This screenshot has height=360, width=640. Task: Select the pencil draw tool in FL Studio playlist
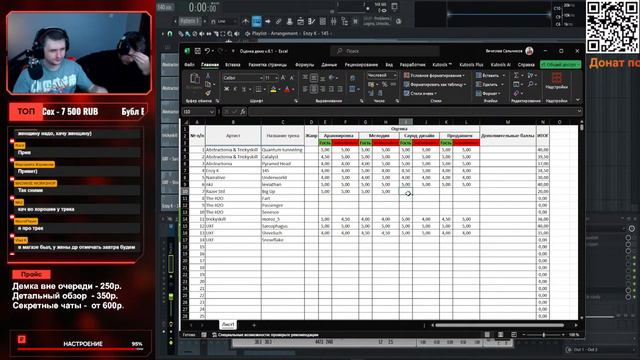point(180,34)
